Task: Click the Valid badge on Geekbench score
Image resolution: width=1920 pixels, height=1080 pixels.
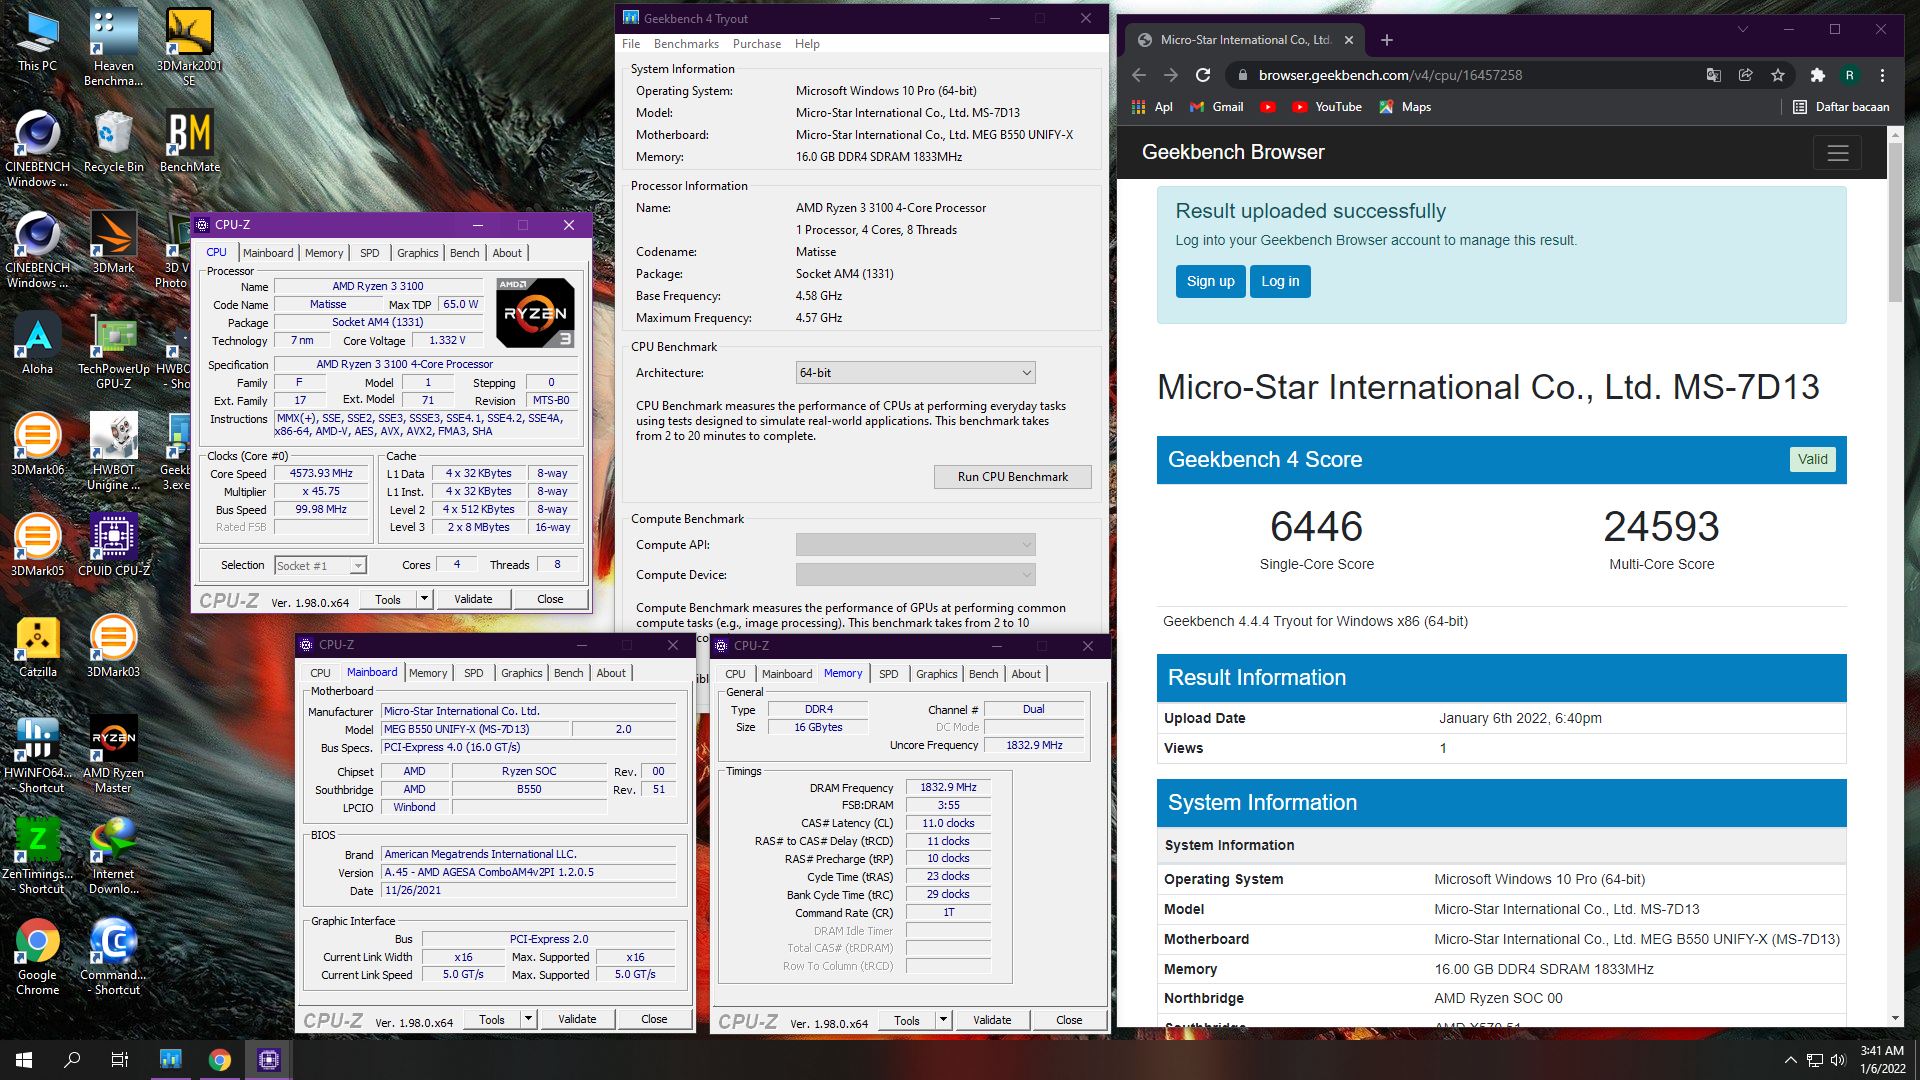Action: [1812, 460]
